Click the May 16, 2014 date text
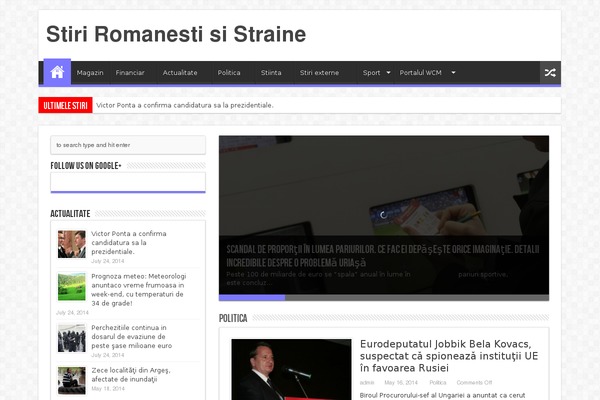 click(401, 383)
